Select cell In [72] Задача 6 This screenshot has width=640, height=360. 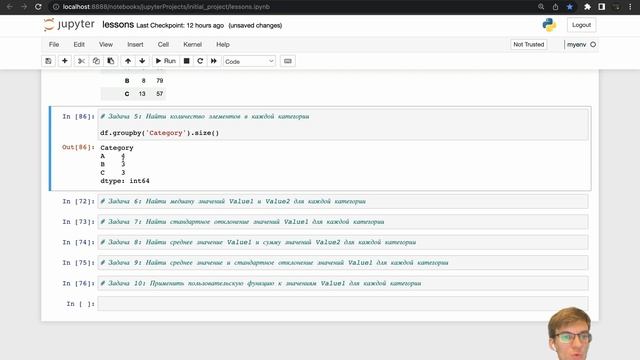(x=343, y=201)
